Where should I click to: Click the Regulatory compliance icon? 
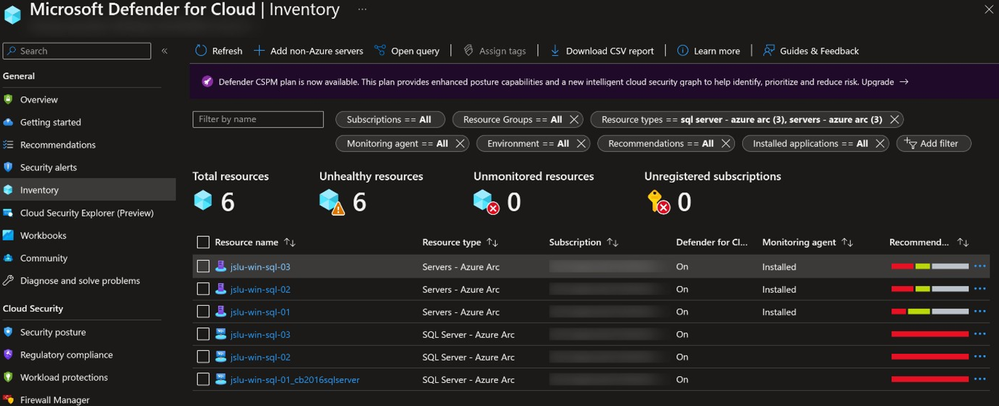pyautogui.click(x=8, y=354)
